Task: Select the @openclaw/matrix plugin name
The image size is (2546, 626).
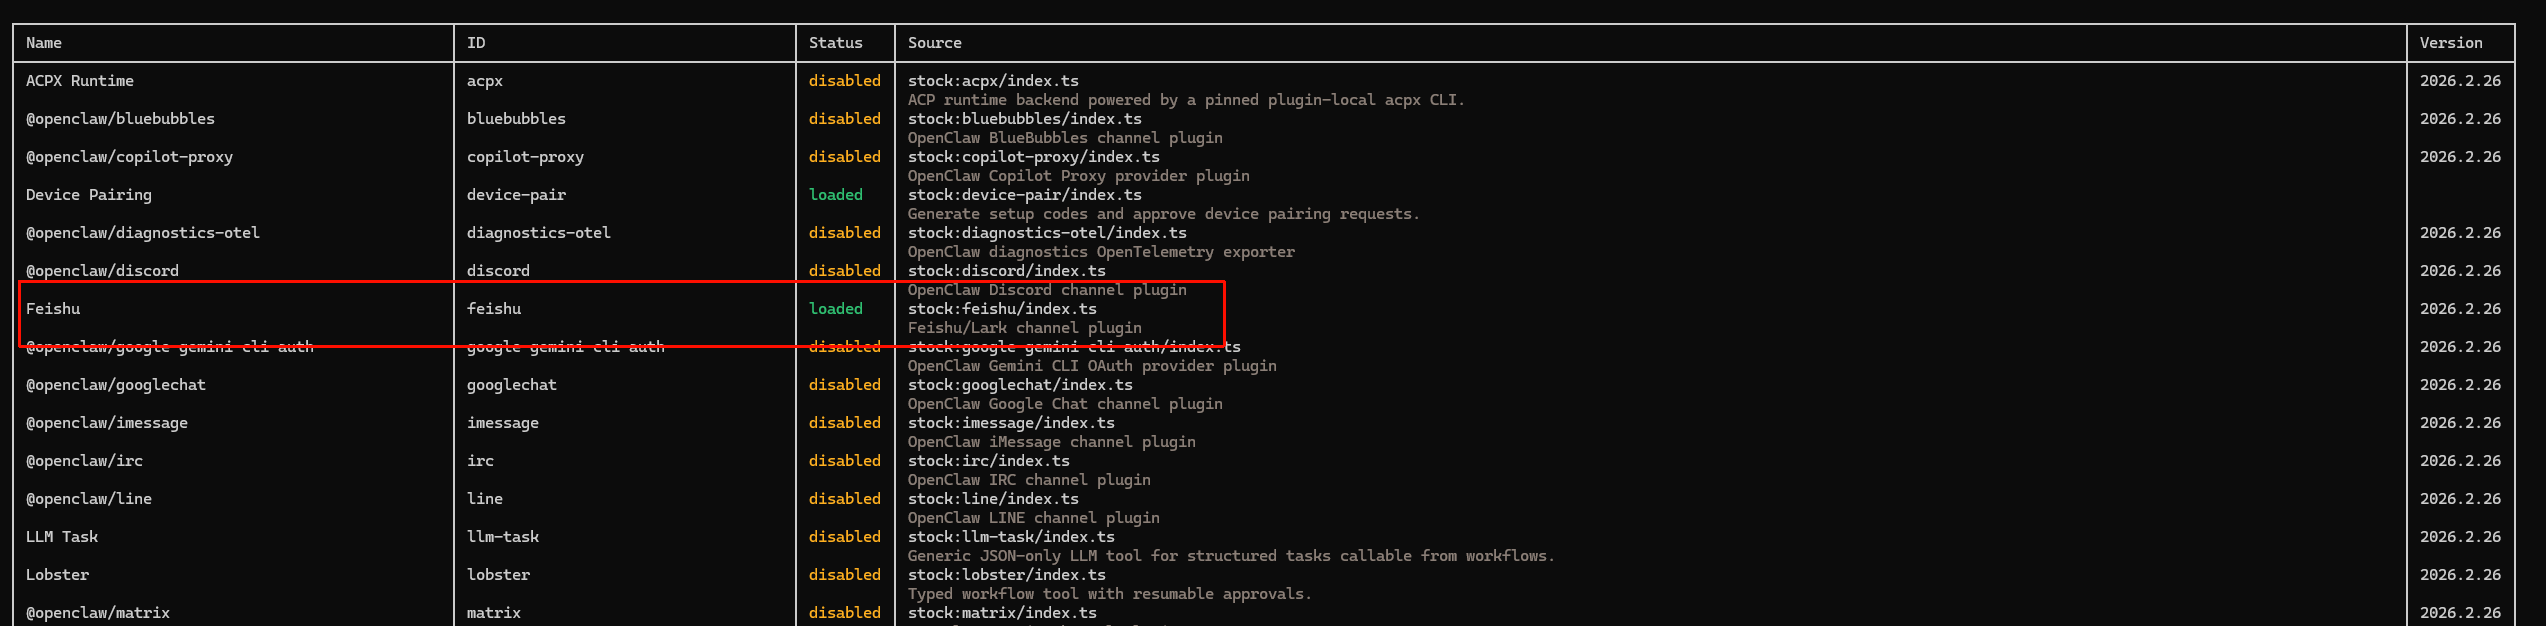Action: pyautogui.click(x=98, y=613)
